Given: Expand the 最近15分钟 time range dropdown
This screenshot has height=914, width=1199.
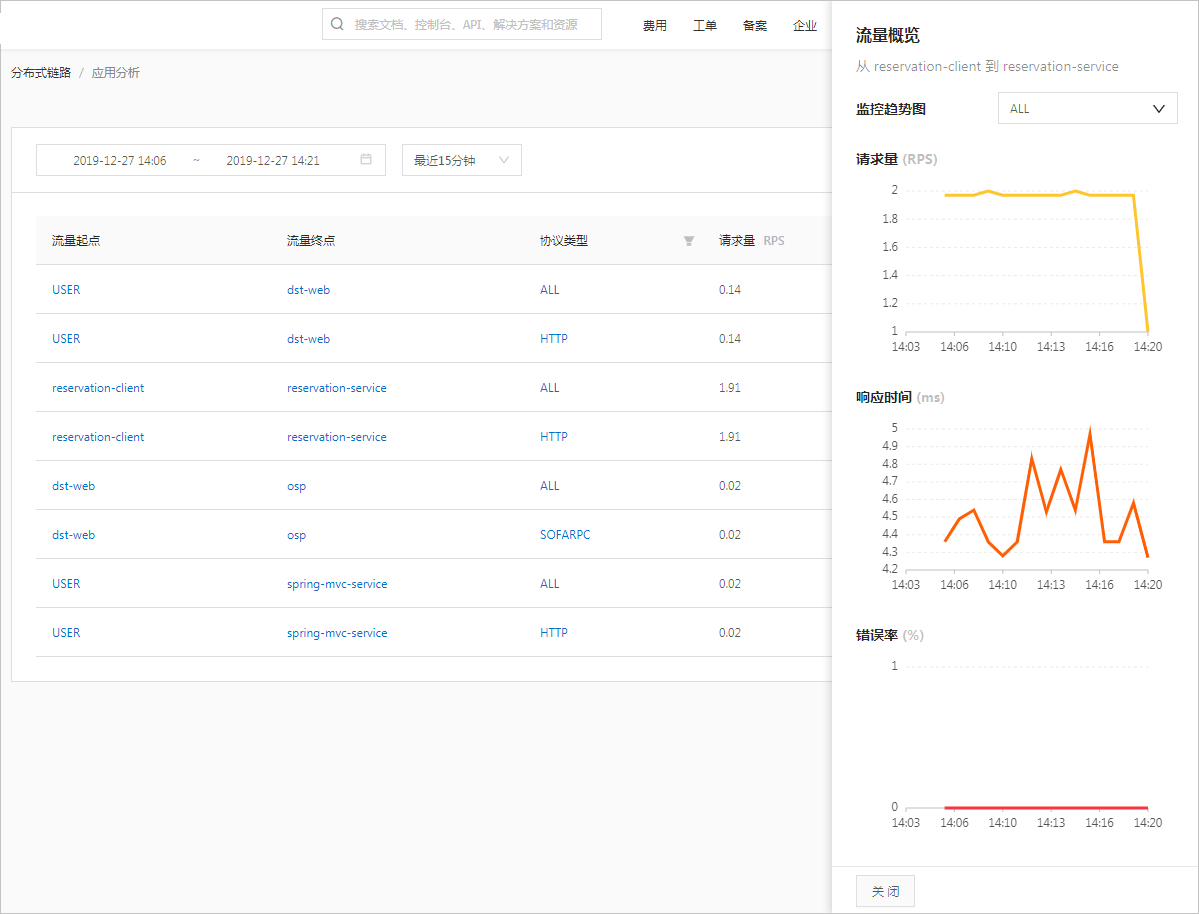Looking at the screenshot, I should click(x=462, y=160).
